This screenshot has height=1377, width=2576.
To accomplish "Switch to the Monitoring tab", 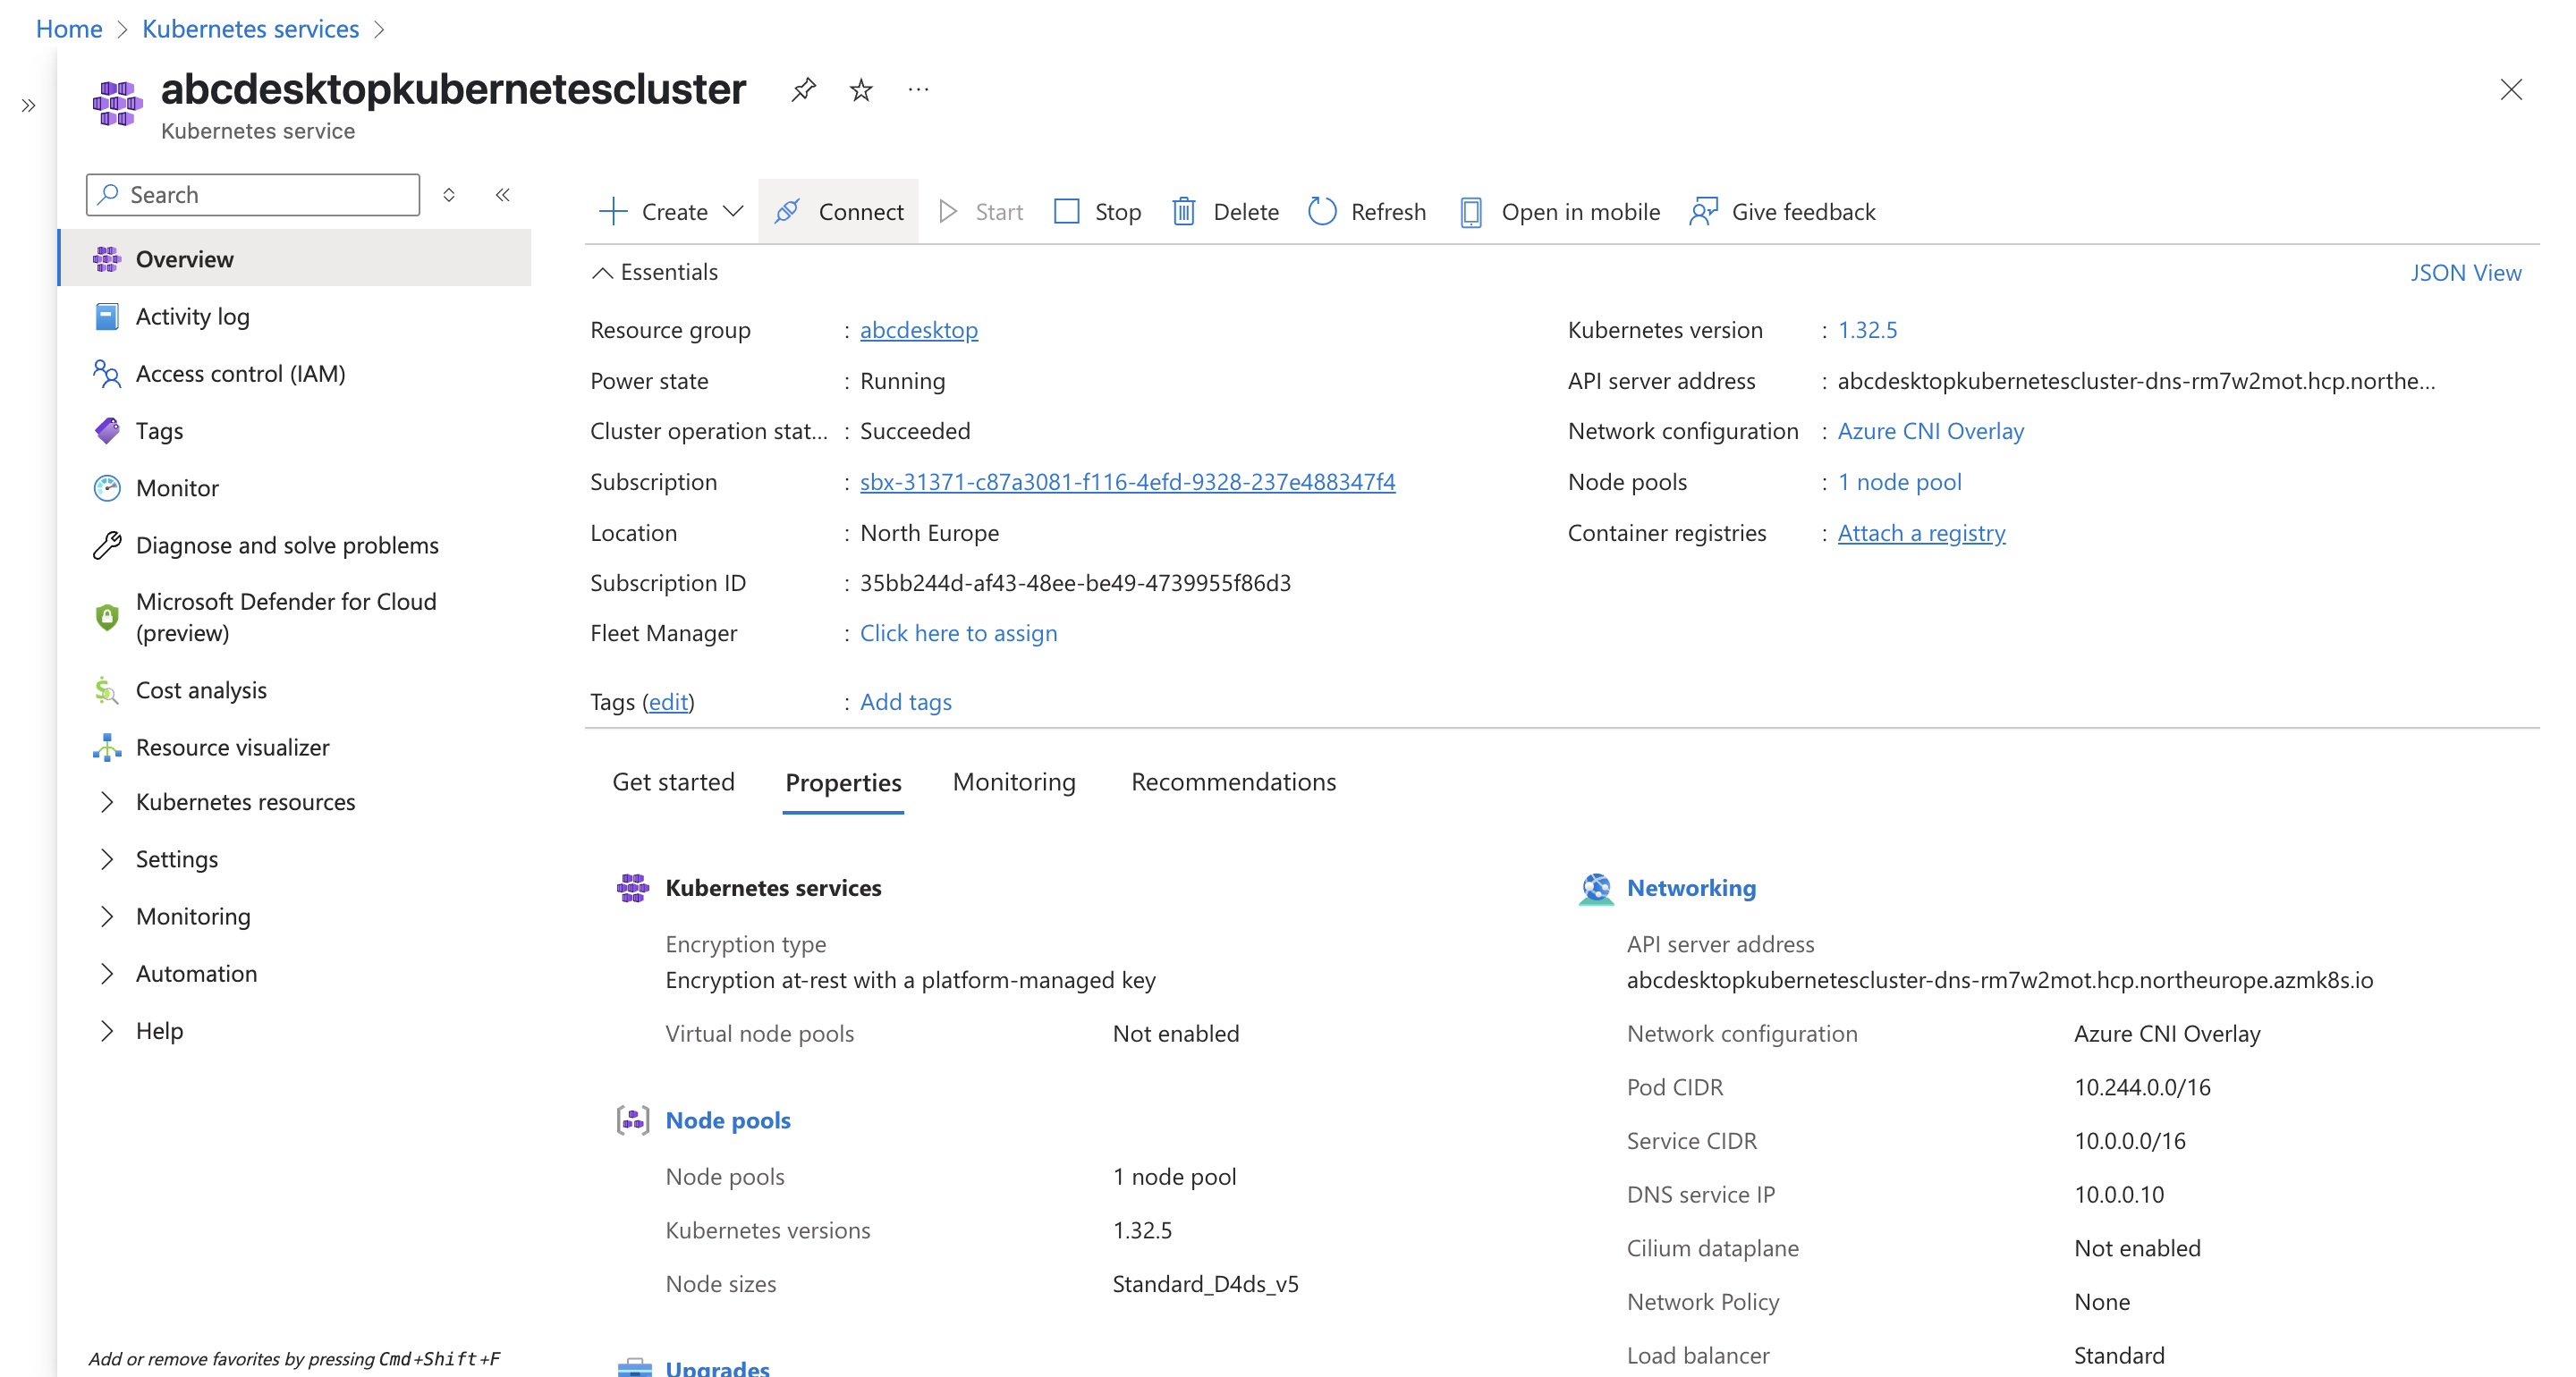I will (x=1013, y=782).
